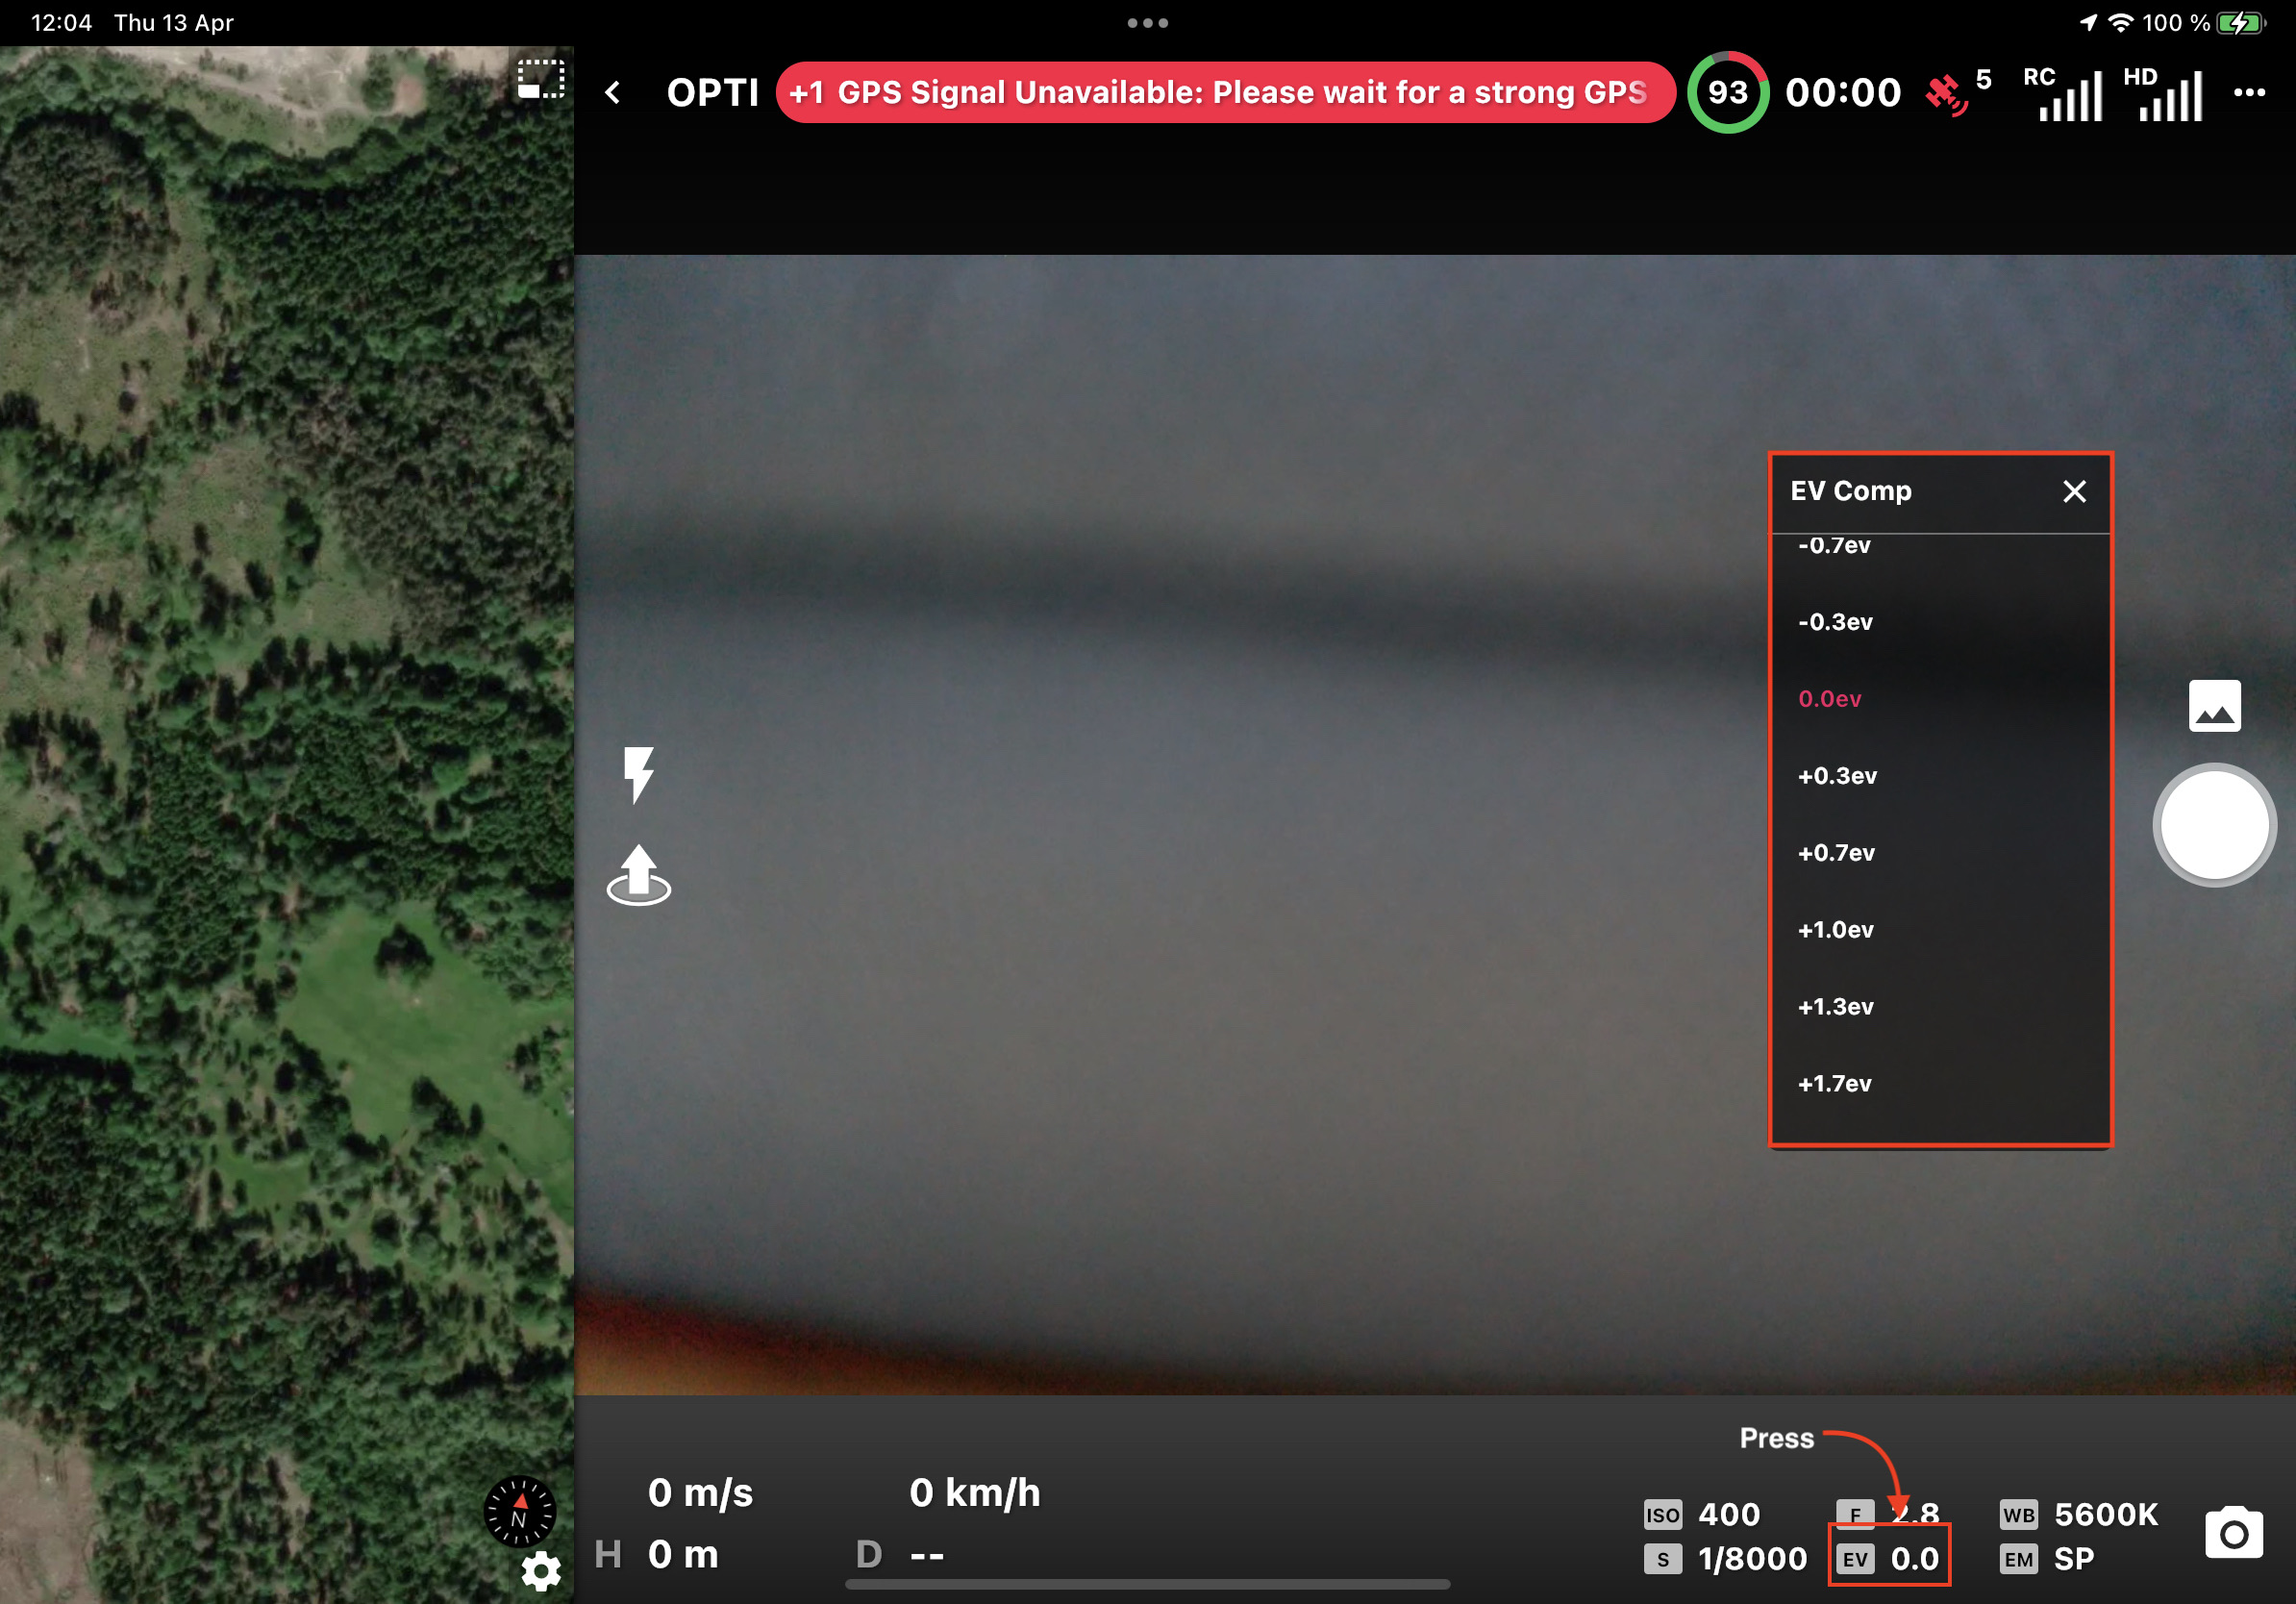The height and width of the screenshot is (1604, 2296).
Task: Switch camera mode with camera icon
Action: [2233, 1532]
